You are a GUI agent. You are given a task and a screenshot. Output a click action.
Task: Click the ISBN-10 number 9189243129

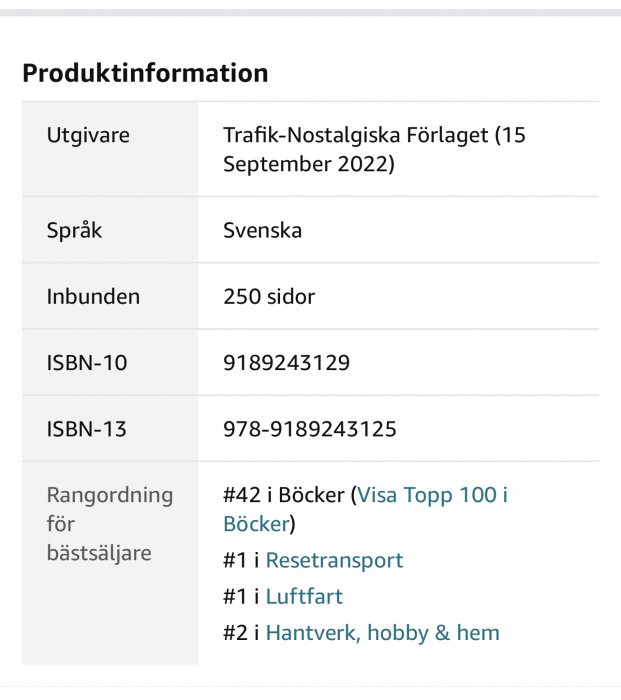(286, 363)
